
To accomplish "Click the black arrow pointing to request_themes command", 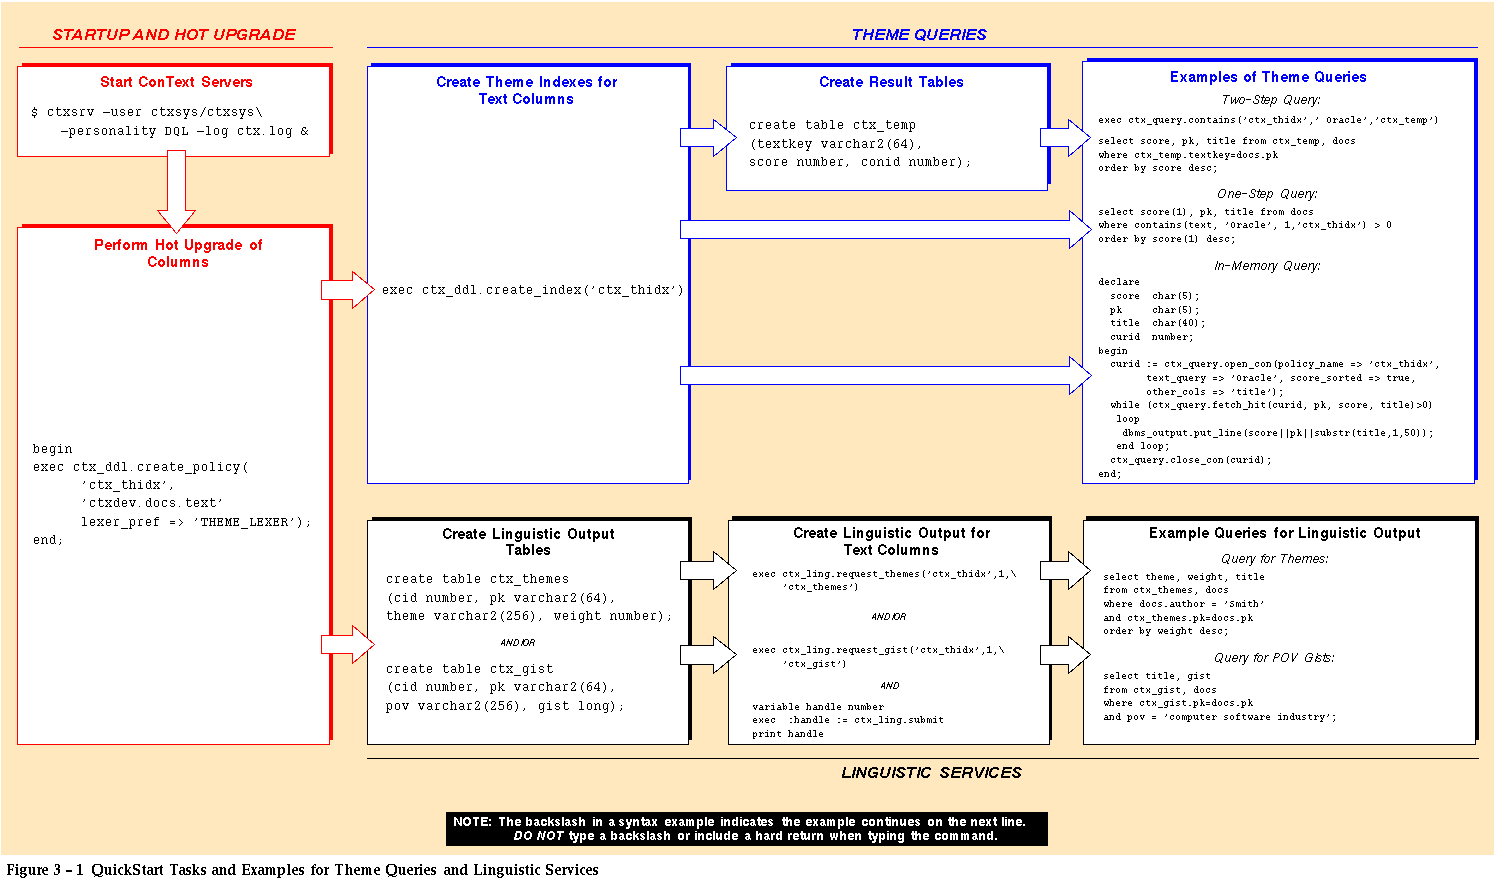I will [x=708, y=570].
